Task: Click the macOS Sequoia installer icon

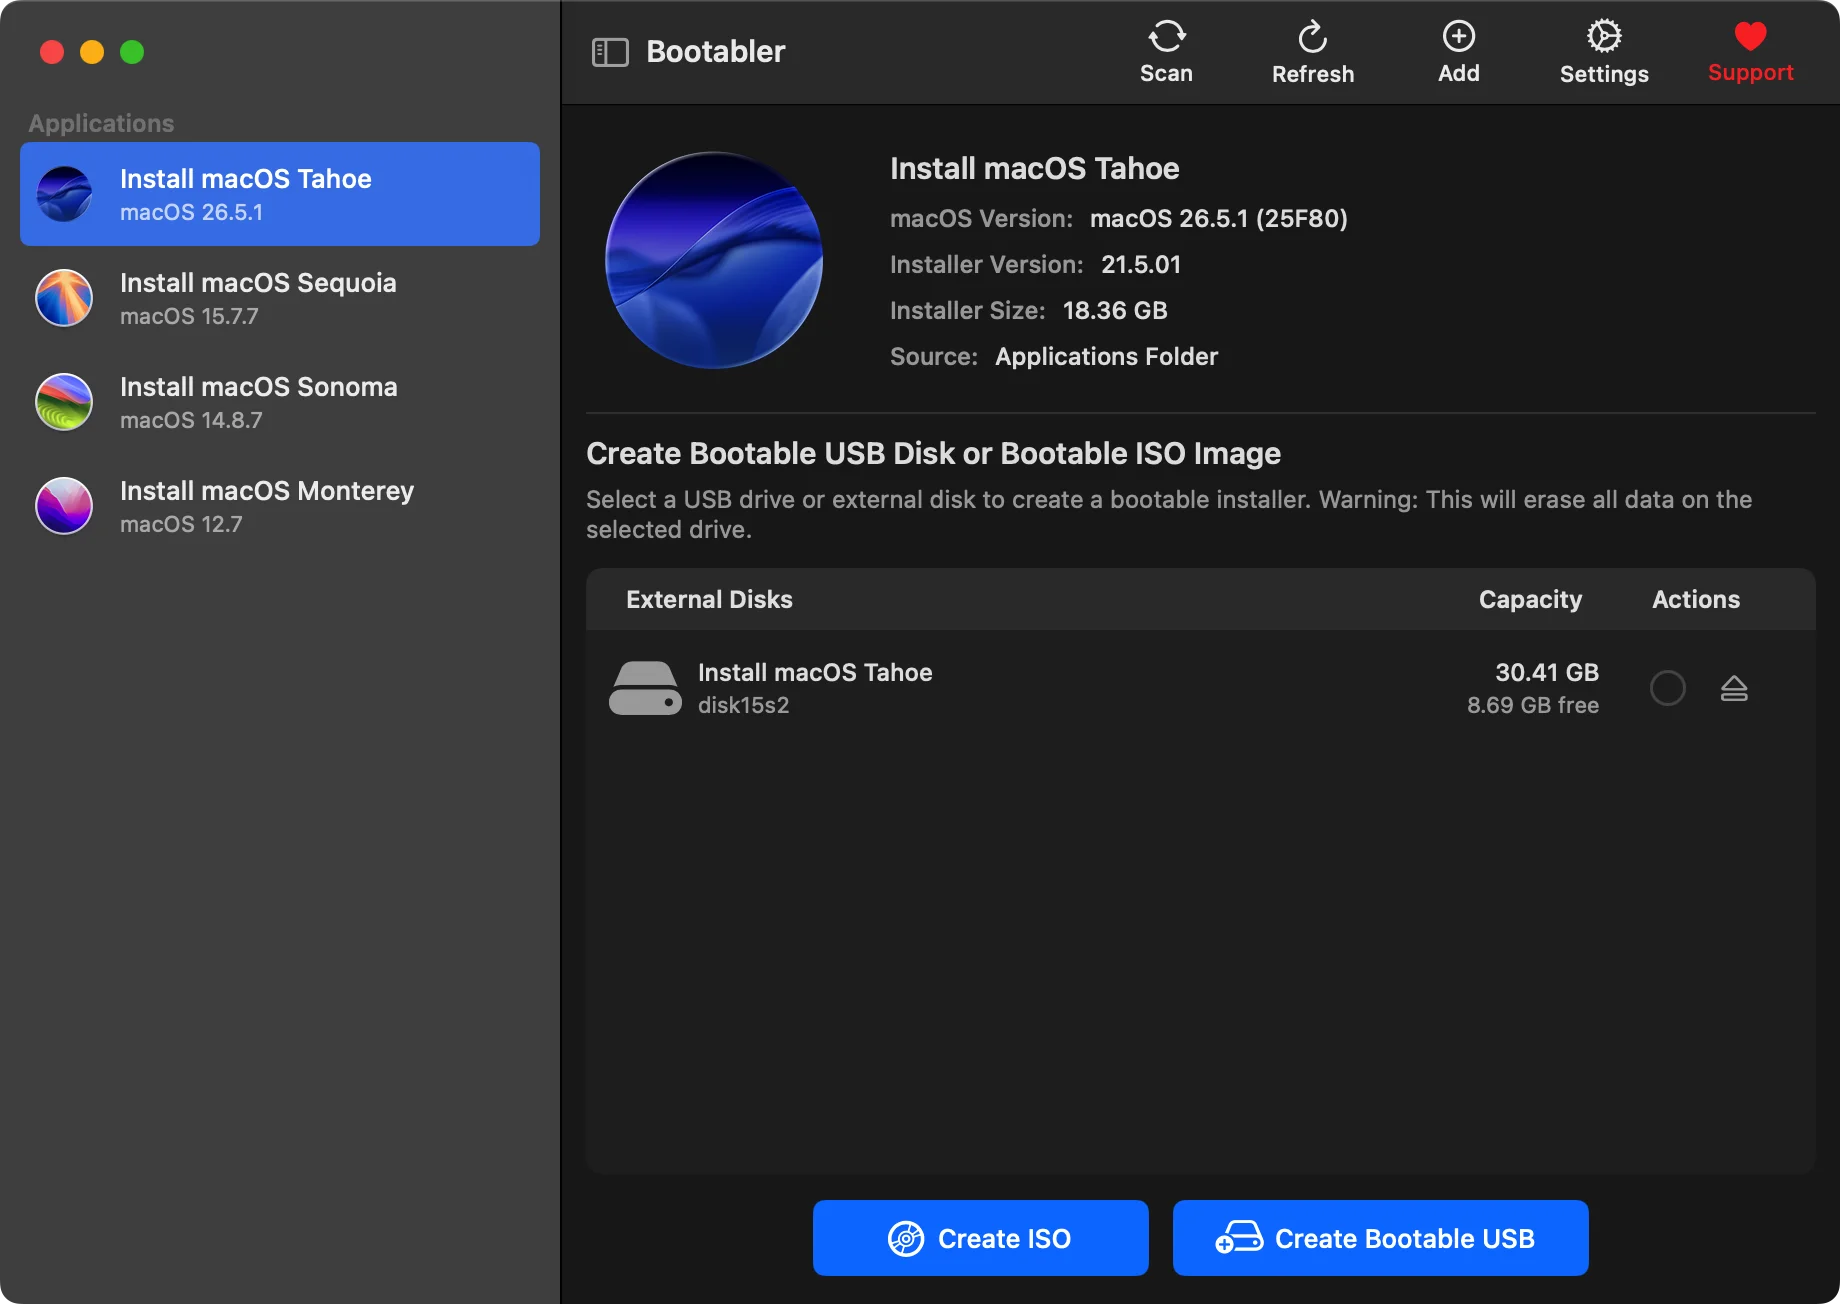Action: (x=64, y=298)
